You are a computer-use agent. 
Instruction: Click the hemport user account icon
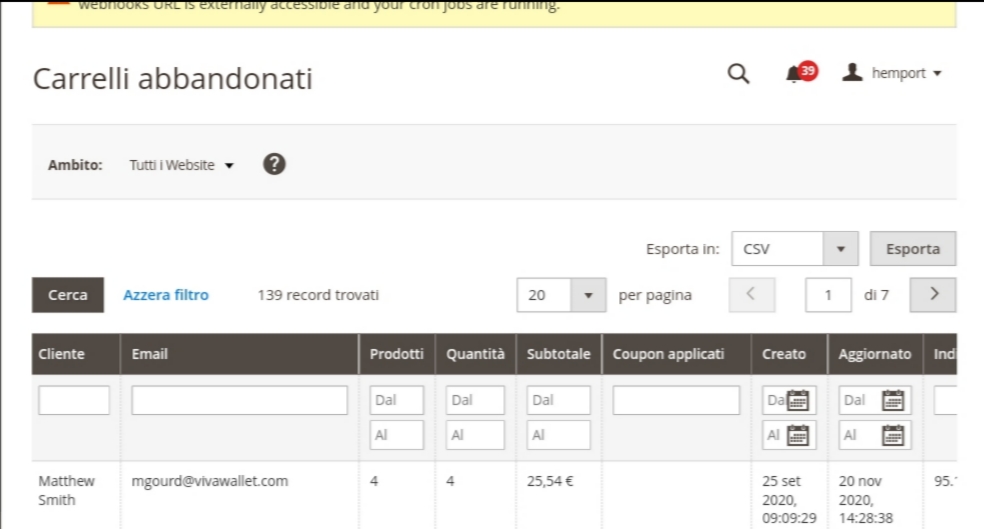pyautogui.click(x=852, y=73)
